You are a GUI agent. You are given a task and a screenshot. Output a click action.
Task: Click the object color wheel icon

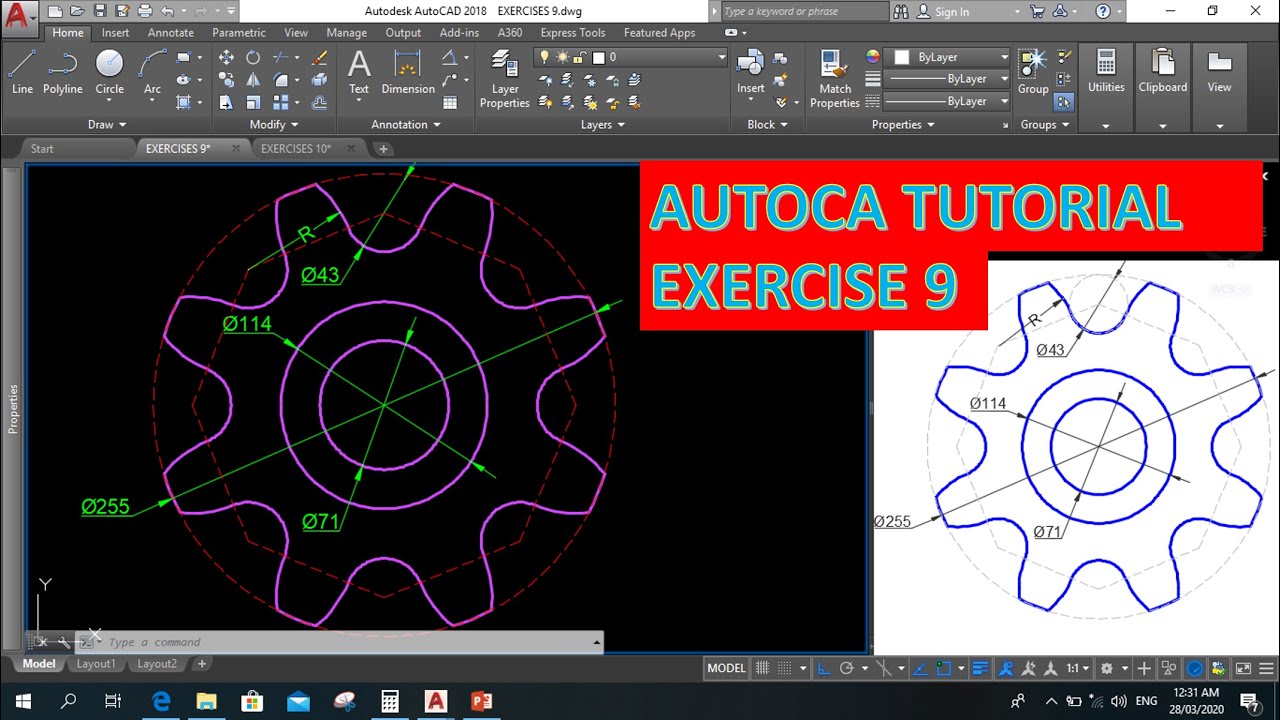pyautogui.click(x=873, y=57)
